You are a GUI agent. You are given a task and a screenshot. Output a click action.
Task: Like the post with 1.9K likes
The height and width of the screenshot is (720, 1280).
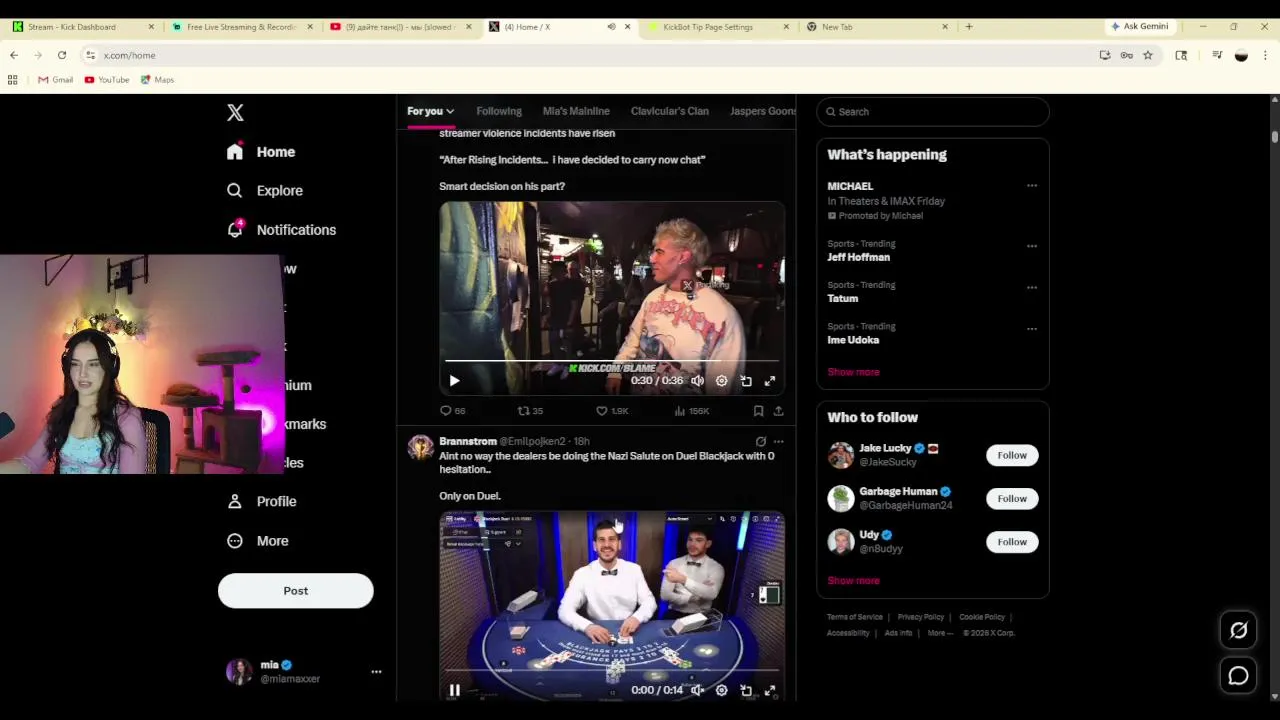point(612,411)
